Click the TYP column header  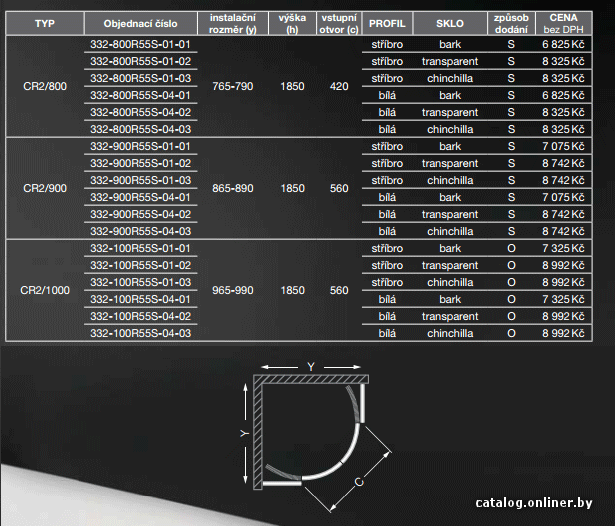click(45, 24)
